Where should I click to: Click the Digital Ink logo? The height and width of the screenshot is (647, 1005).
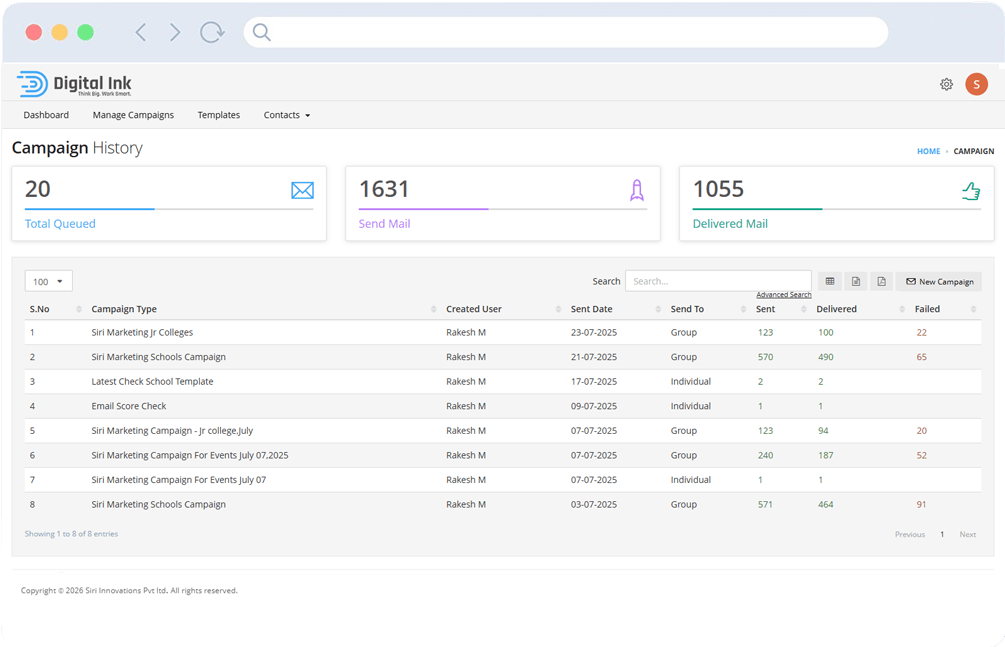(x=75, y=85)
